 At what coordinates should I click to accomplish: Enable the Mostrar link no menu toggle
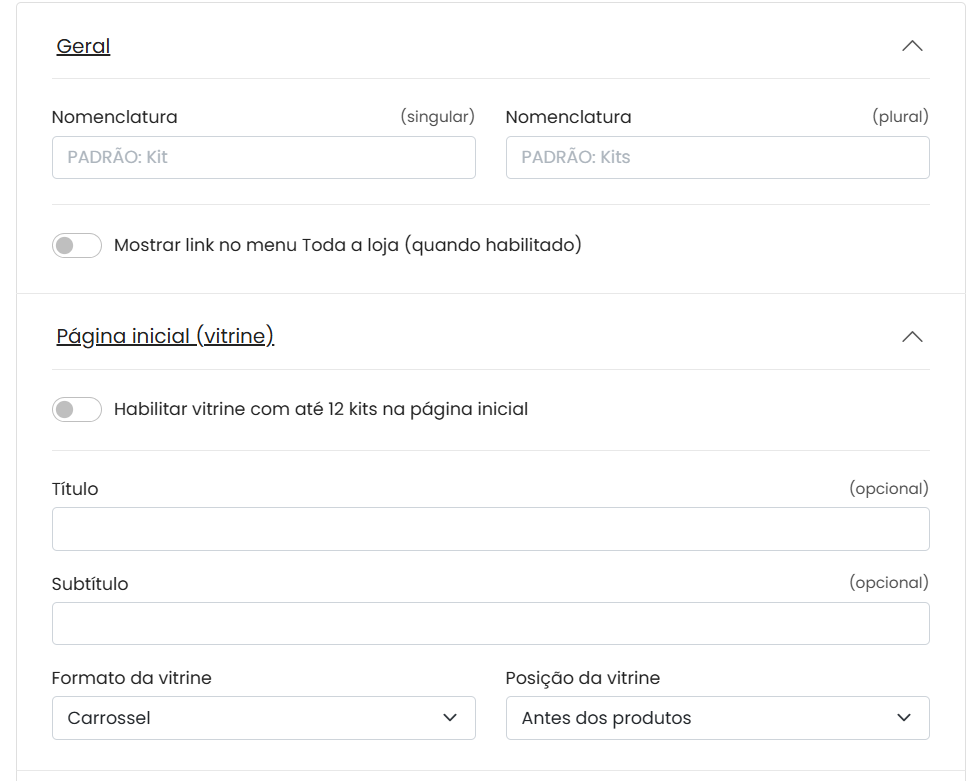(x=77, y=245)
